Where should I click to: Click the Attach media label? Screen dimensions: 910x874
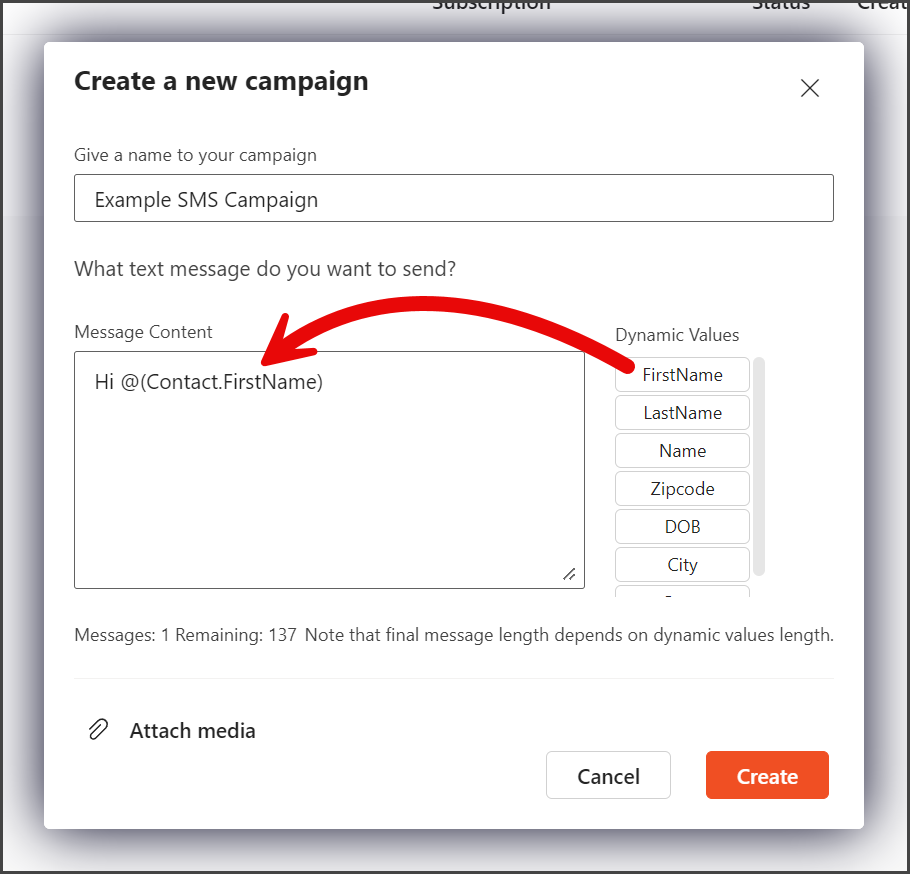click(193, 730)
